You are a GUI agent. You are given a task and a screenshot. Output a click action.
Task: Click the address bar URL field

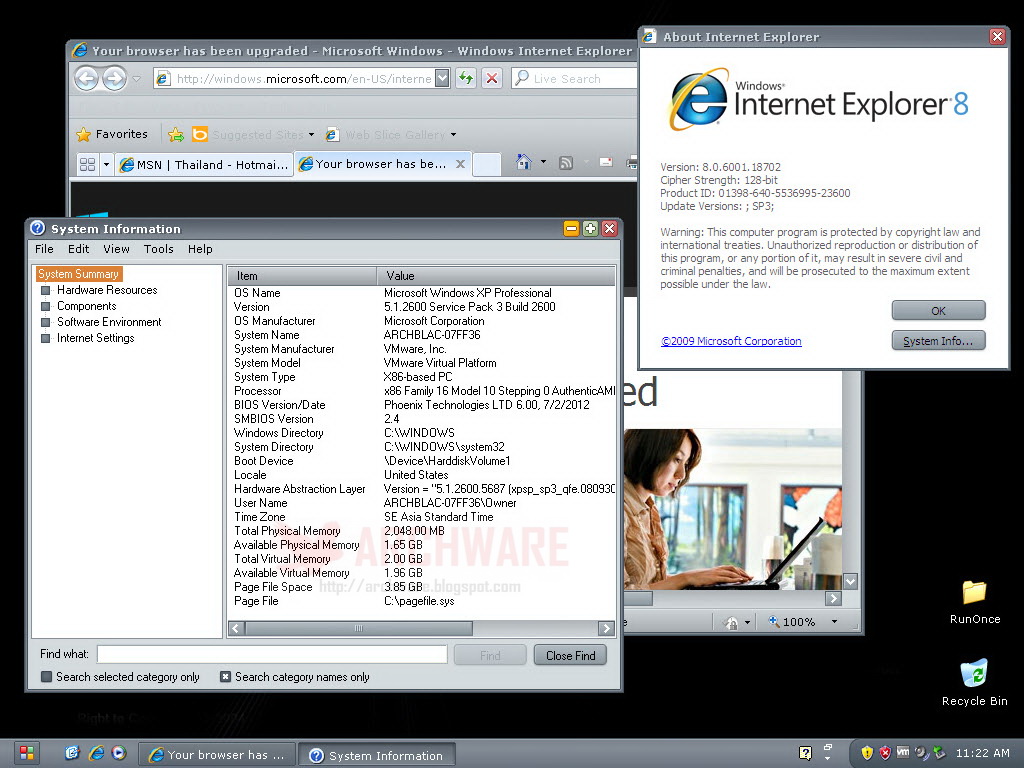295,78
